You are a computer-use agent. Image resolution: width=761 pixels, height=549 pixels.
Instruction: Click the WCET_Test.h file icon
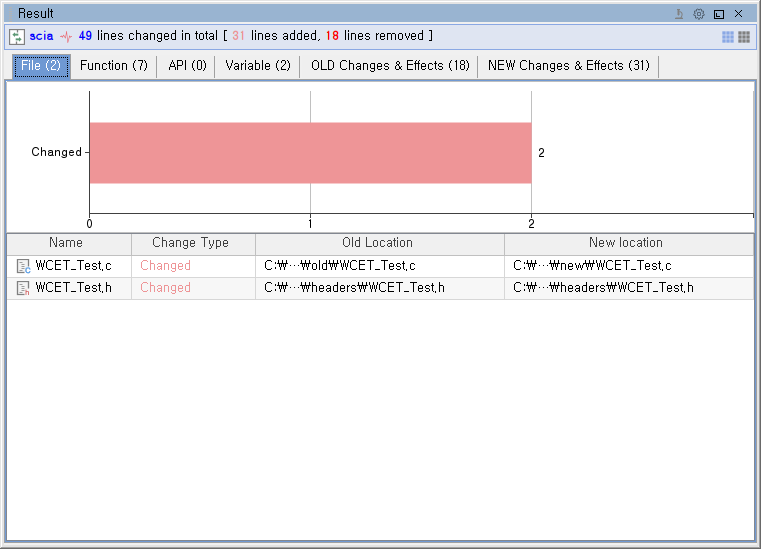click(24, 288)
